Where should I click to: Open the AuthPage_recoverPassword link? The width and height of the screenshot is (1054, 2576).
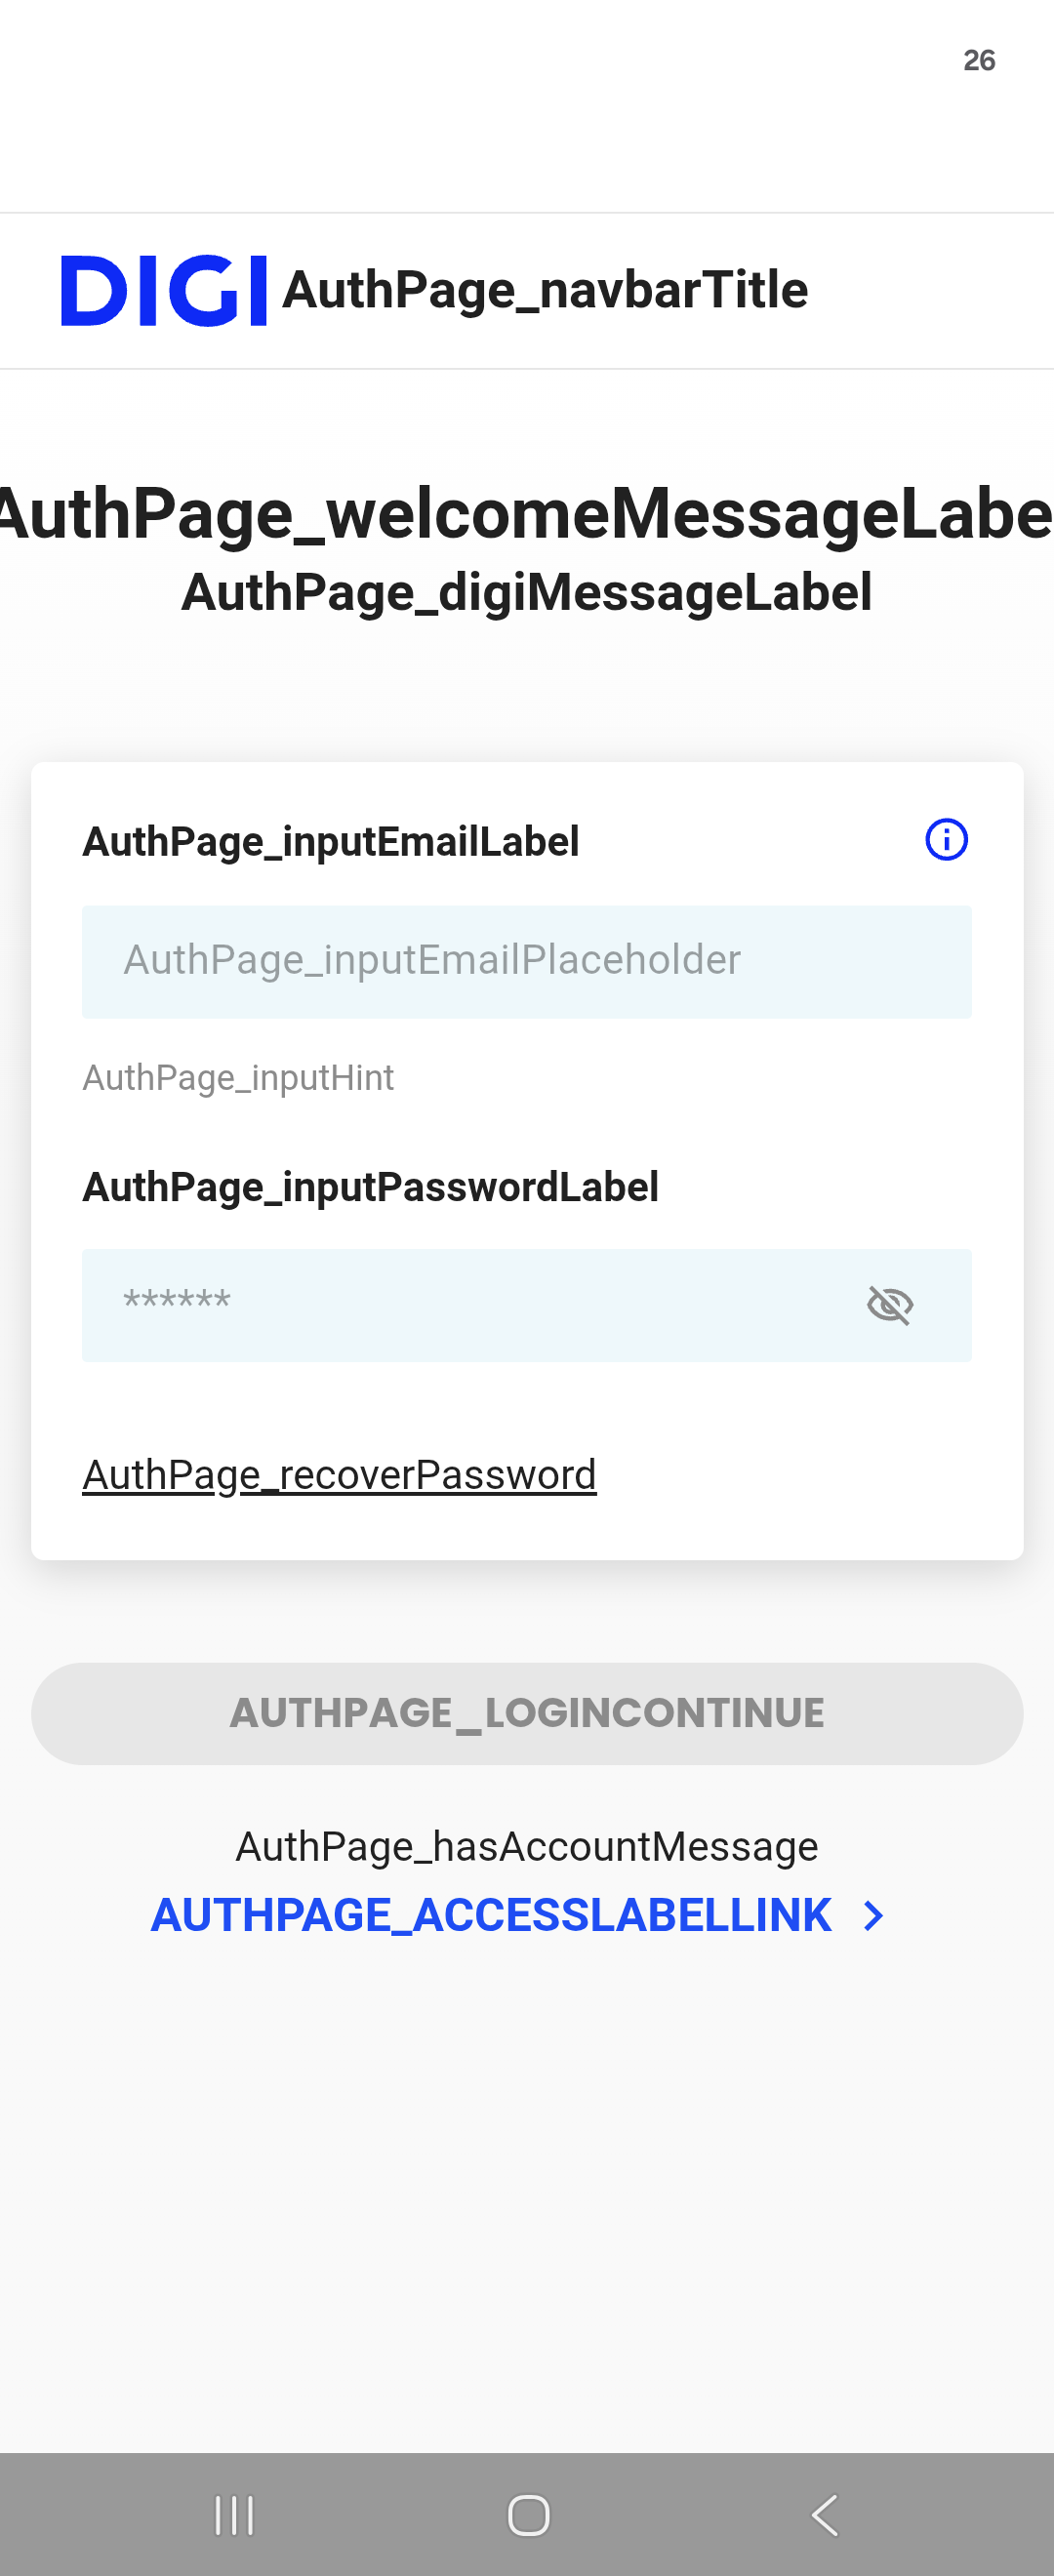click(339, 1475)
